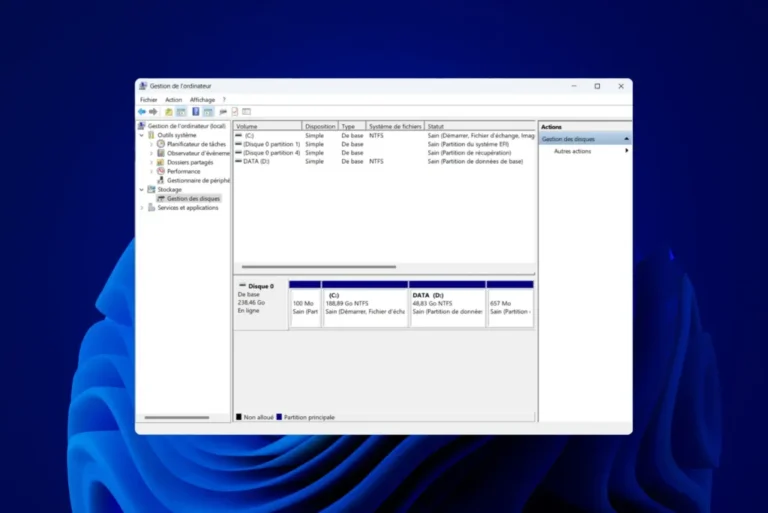The image size is (768, 513).
Task: Select Performance in the tree
Action: (184, 171)
